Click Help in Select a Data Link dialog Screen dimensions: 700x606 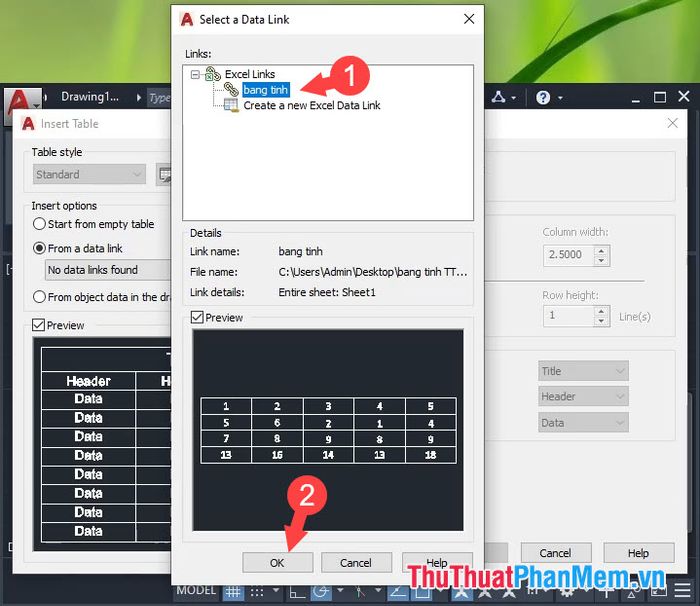point(437,562)
